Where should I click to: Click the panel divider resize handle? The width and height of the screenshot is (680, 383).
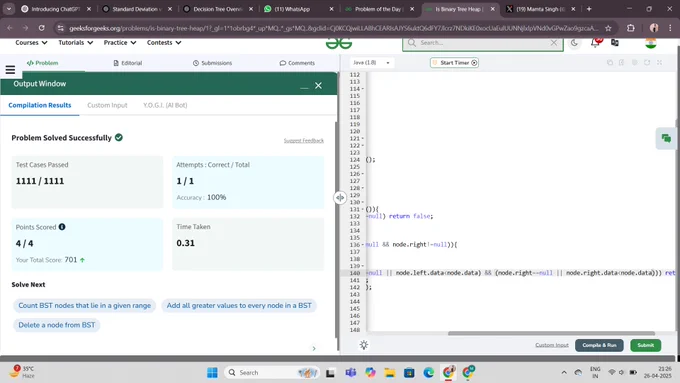click(x=340, y=197)
